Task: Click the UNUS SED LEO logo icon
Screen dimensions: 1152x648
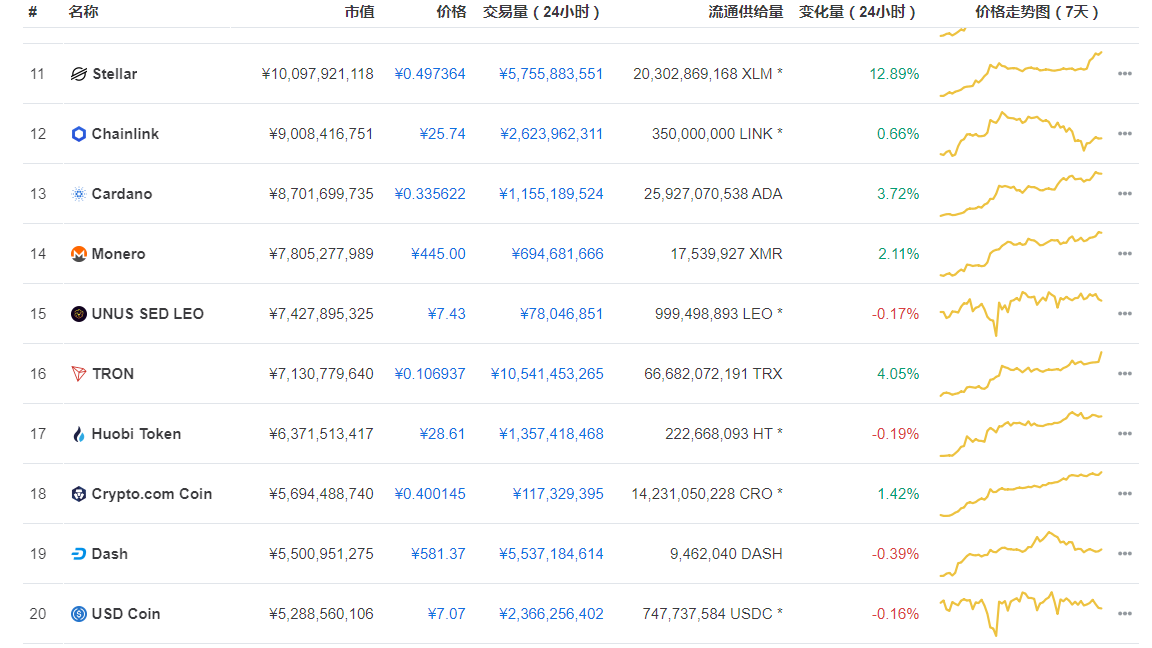Action: (x=79, y=314)
